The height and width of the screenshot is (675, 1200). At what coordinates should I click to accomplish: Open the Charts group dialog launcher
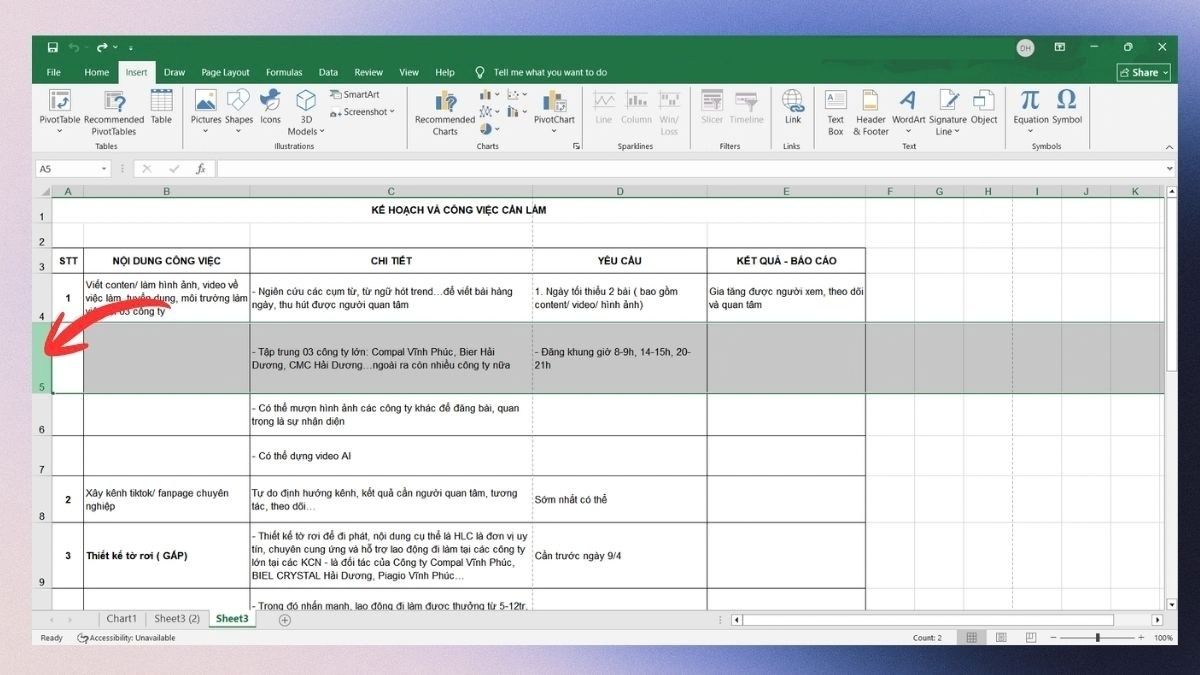[576, 146]
